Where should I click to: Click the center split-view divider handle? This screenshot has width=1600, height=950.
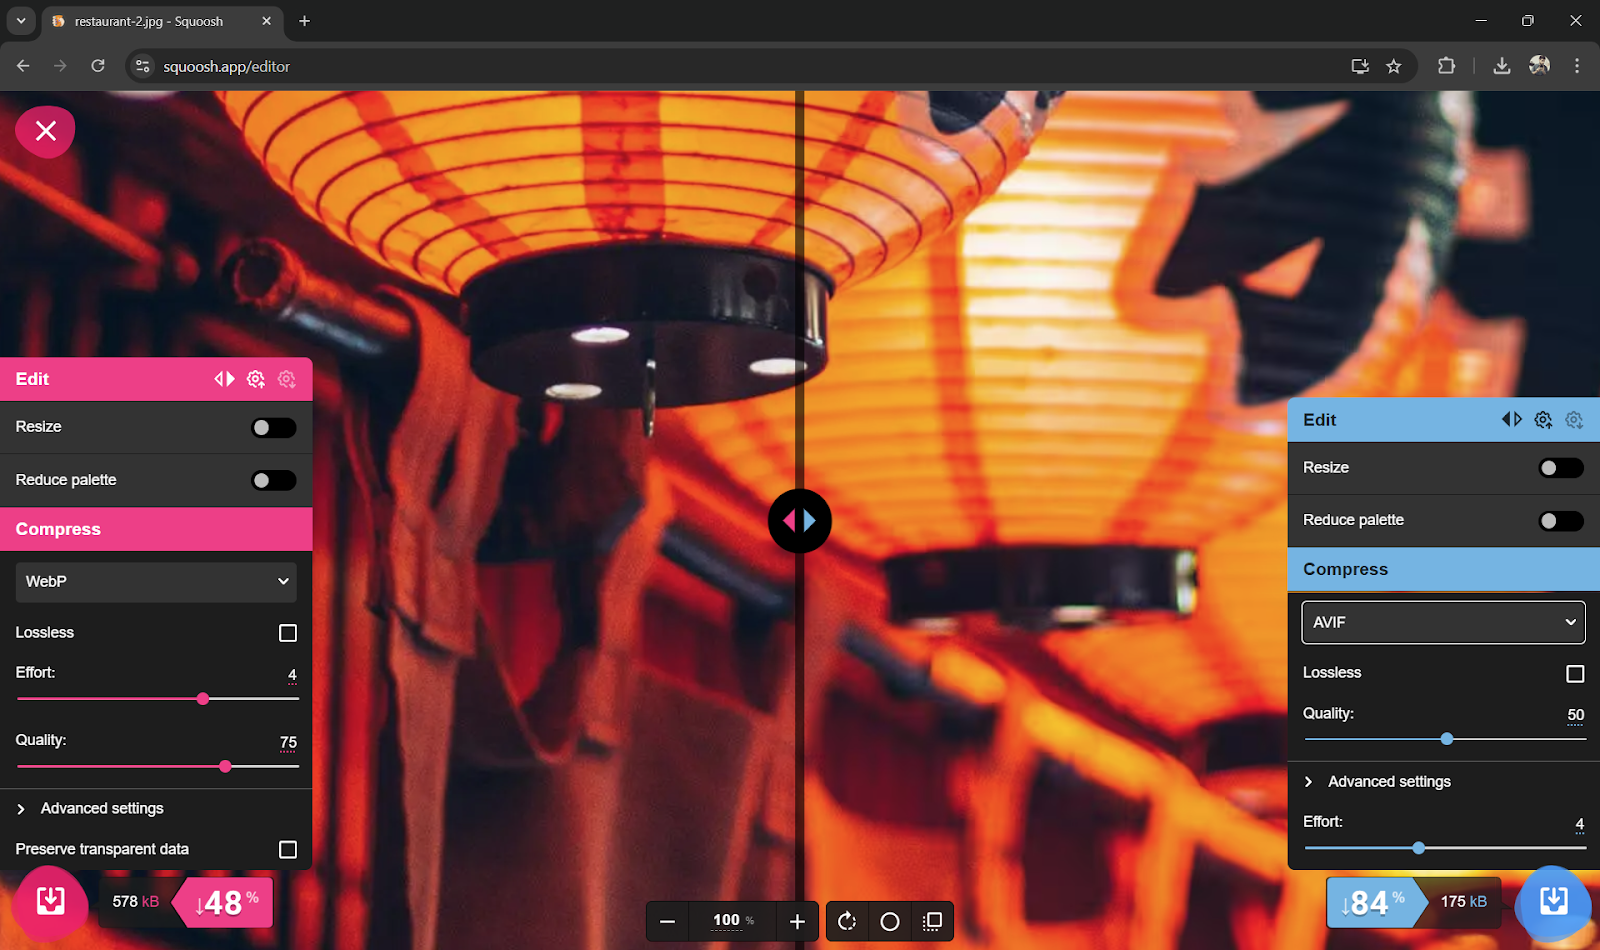click(800, 521)
